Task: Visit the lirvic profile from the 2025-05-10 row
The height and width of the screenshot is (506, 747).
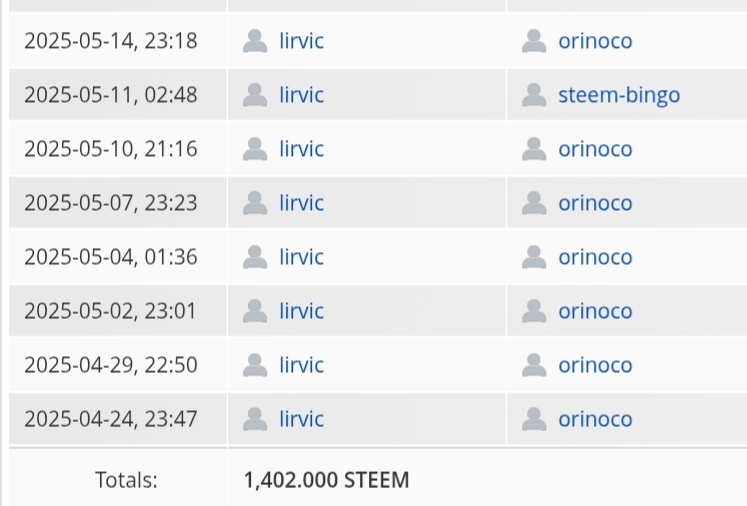Action: tap(301, 149)
